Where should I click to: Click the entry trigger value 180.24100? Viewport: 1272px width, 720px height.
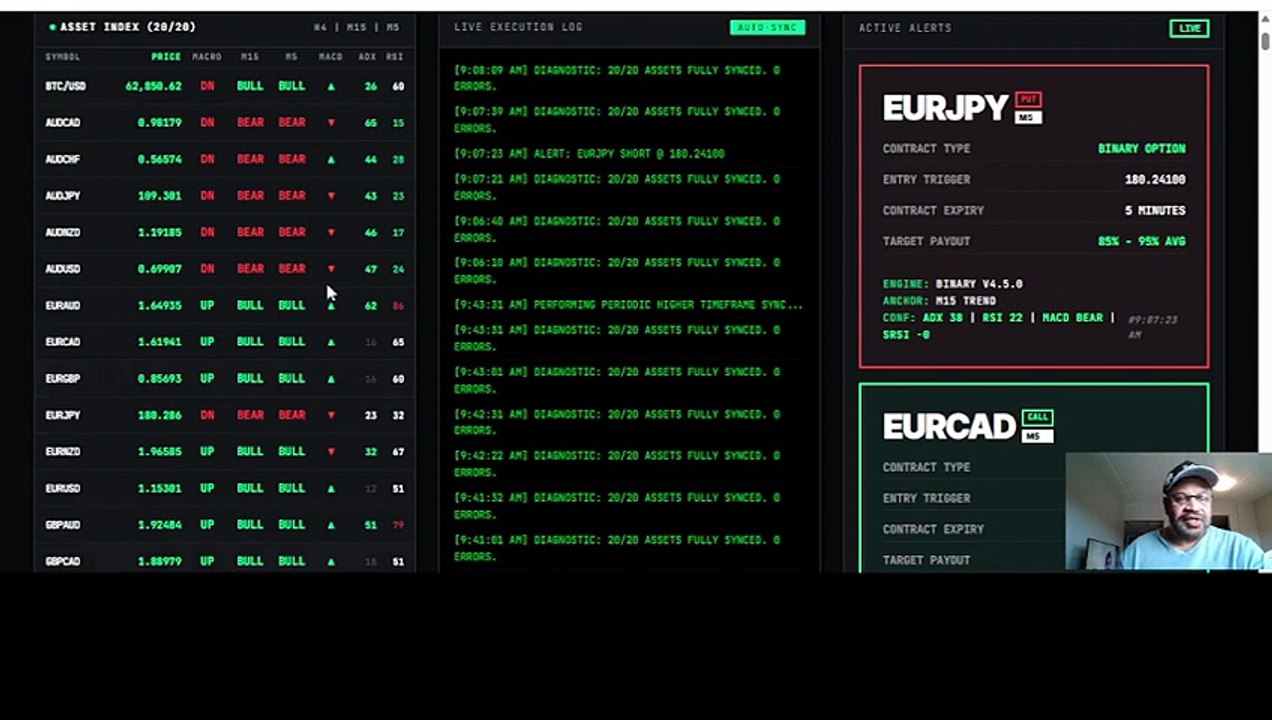(1155, 180)
